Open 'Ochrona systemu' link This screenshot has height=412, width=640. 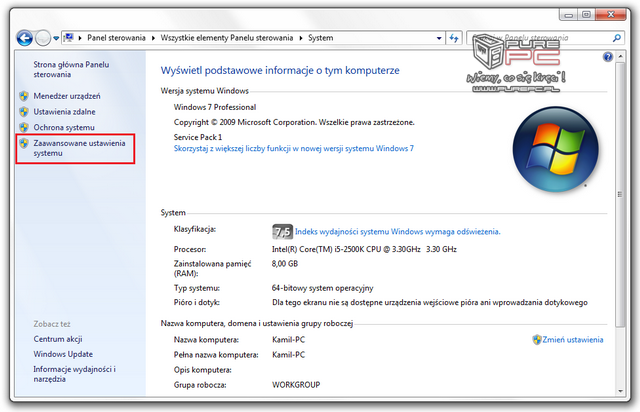coord(64,127)
